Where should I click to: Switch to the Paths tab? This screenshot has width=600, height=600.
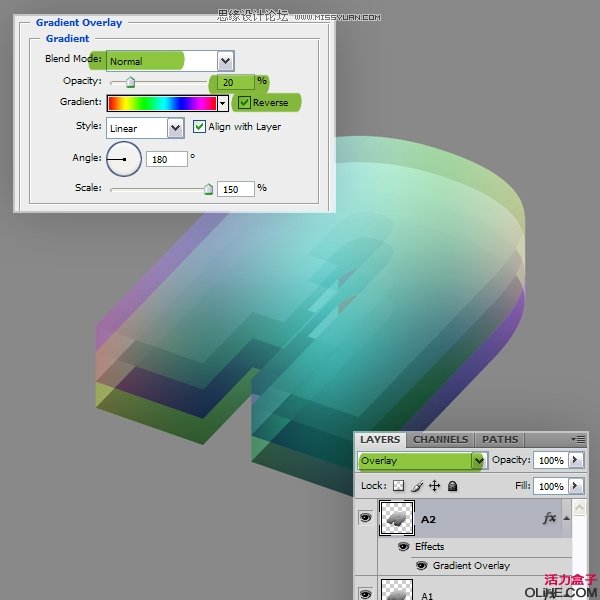500,440
